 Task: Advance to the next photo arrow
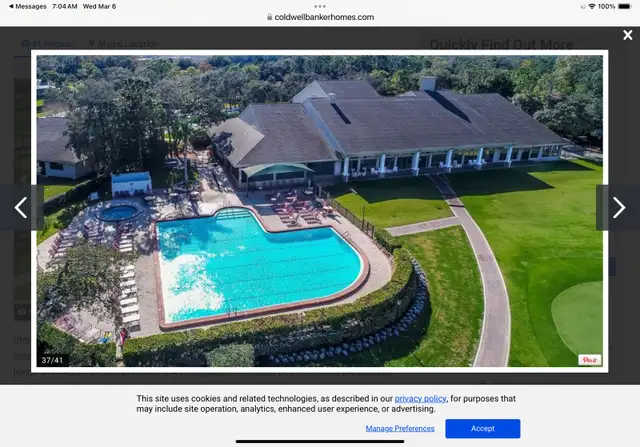click(x=618, y=208)
